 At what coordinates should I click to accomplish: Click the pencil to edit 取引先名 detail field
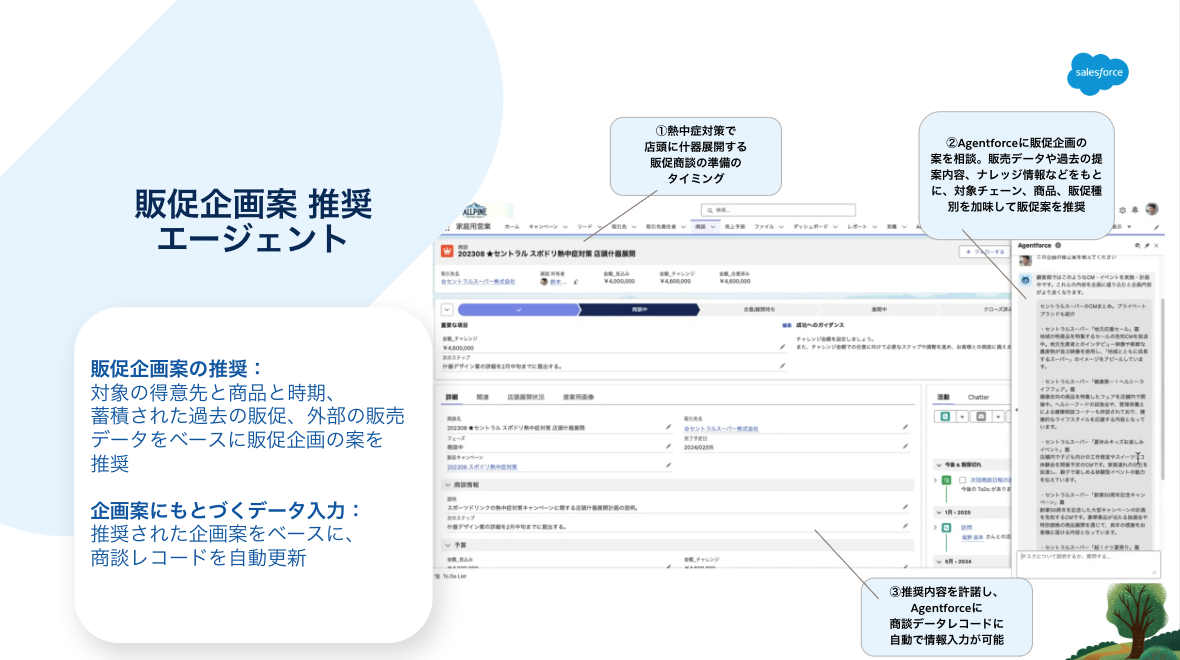point(905,427)
